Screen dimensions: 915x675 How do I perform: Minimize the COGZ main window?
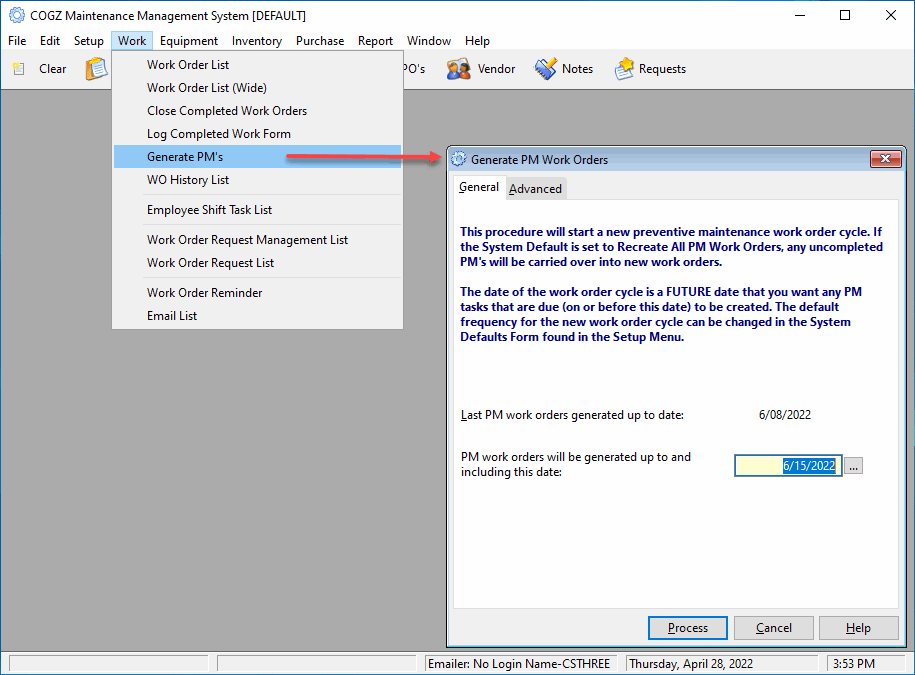(x=799, y=15)
